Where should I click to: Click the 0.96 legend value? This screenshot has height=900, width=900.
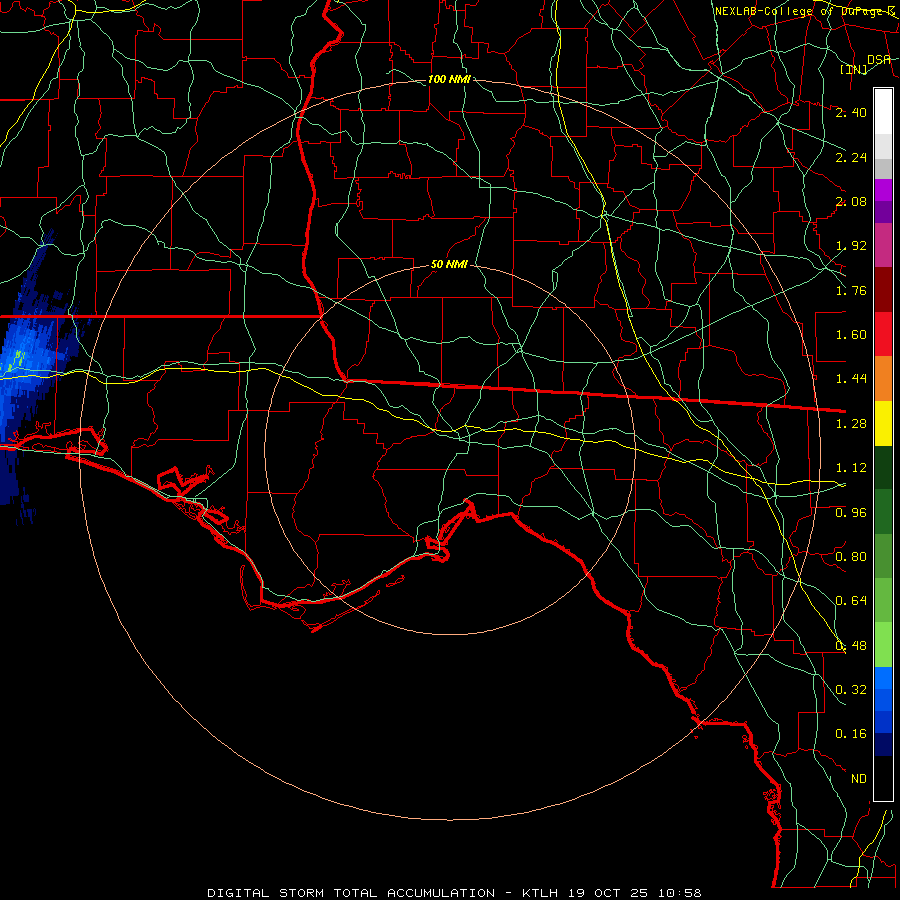(851, 513)
